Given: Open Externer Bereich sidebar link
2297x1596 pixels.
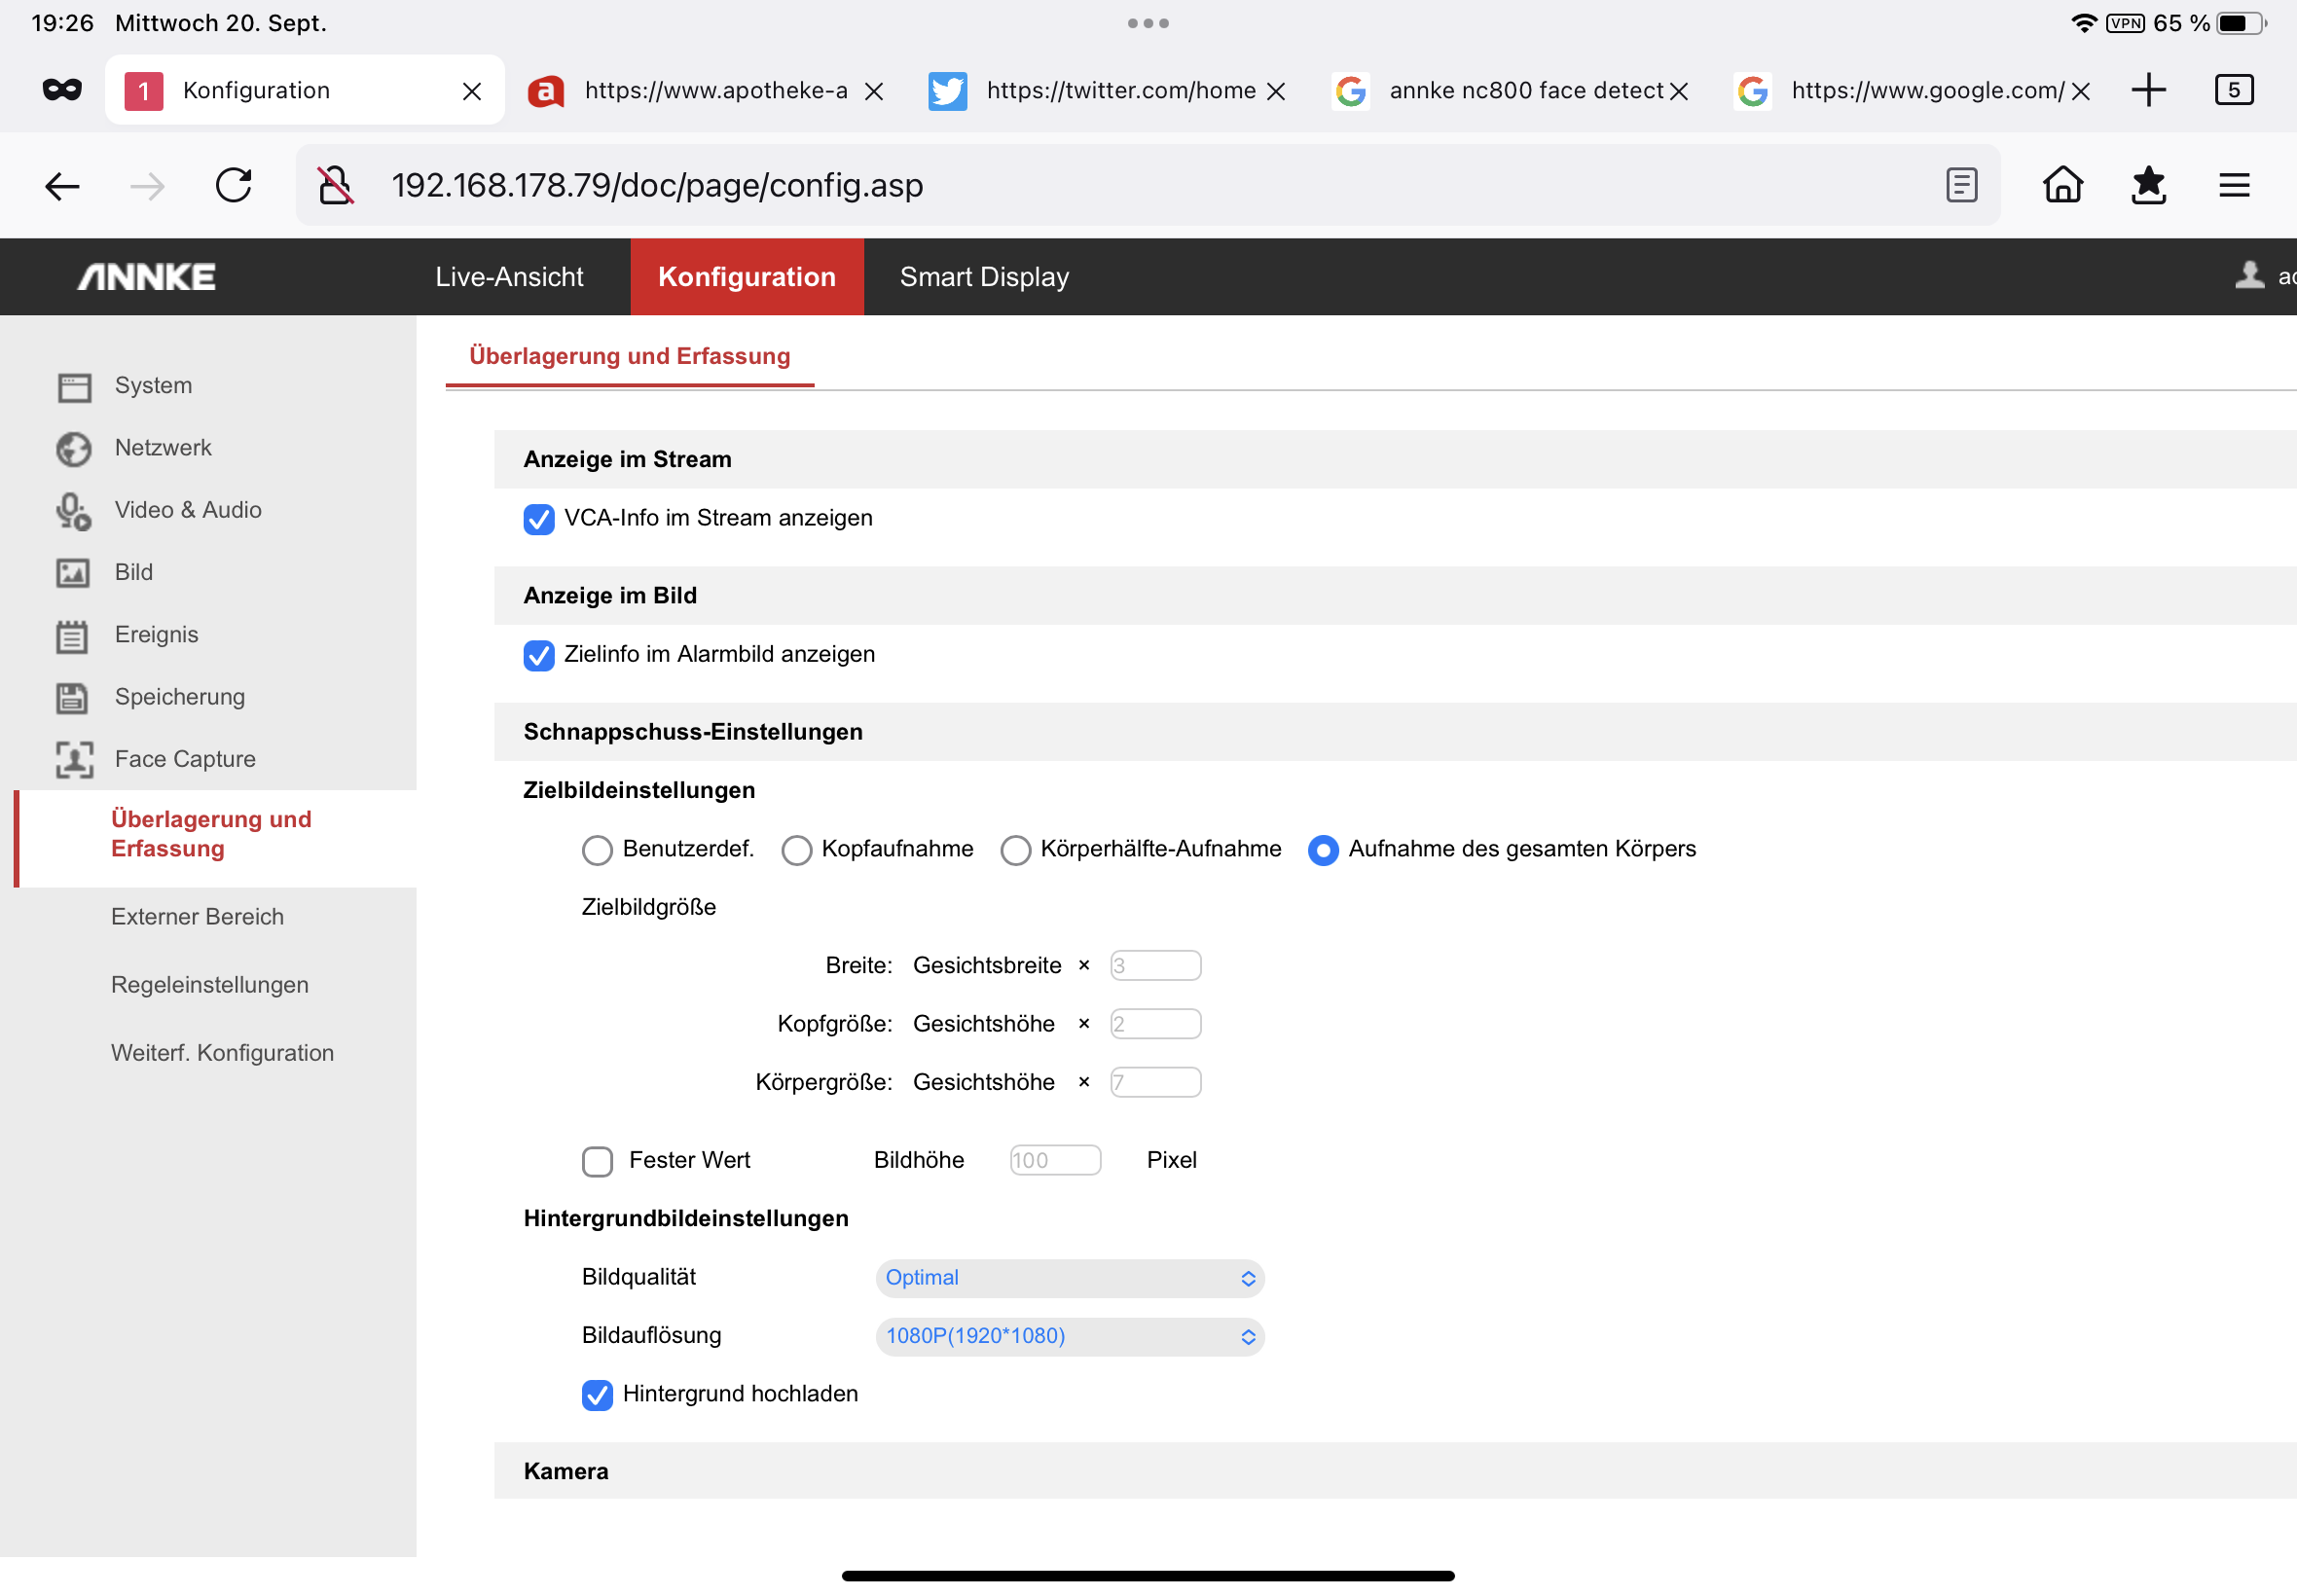Looking at the screenshot, I should coord(197,917).
